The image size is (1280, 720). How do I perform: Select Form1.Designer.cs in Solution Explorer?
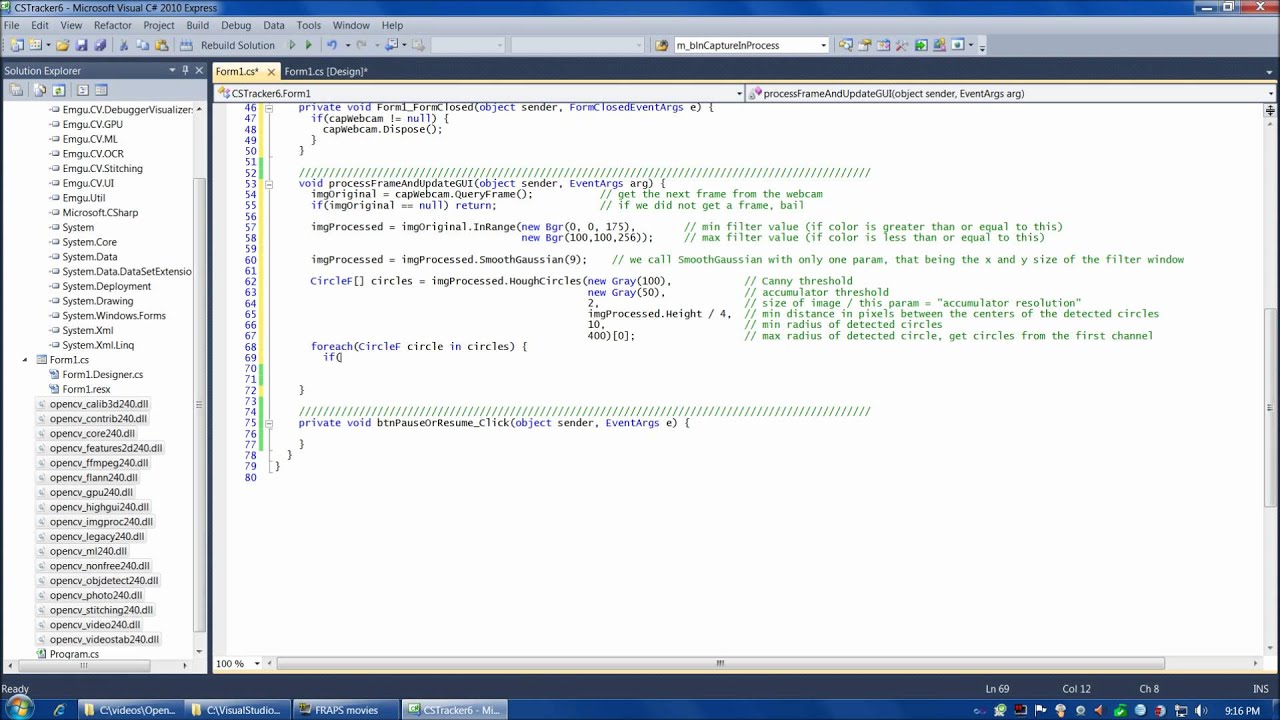coord(102,374)
